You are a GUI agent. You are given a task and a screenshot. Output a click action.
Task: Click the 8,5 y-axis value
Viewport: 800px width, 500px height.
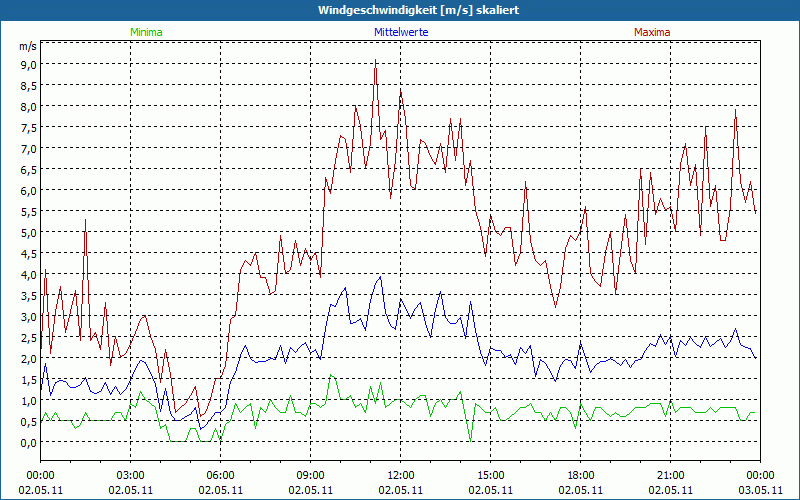pyautogui.click(x=29, y=86)
